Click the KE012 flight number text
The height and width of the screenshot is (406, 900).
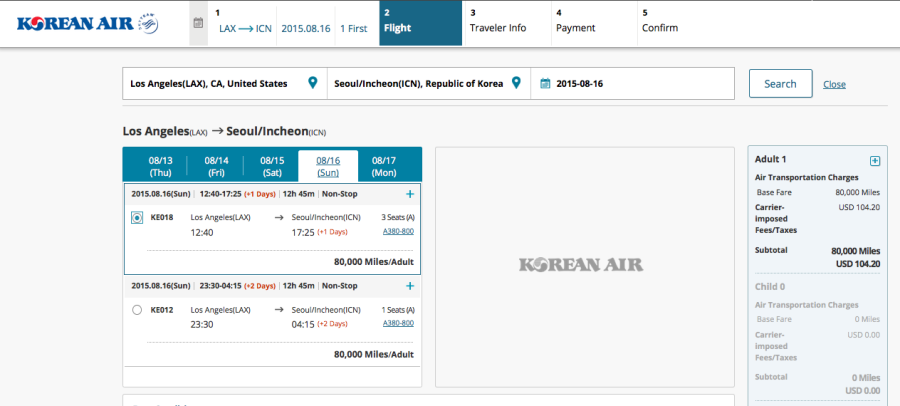pyautogui.click(x=162, y=310)
